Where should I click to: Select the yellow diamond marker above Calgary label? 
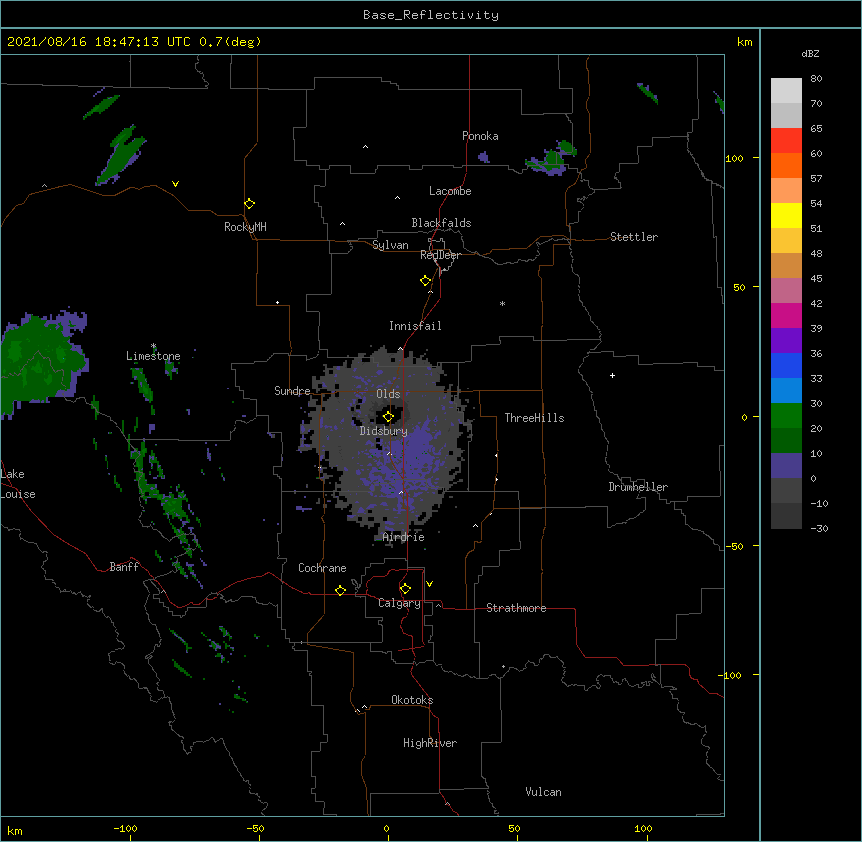(x=406, y=589)
